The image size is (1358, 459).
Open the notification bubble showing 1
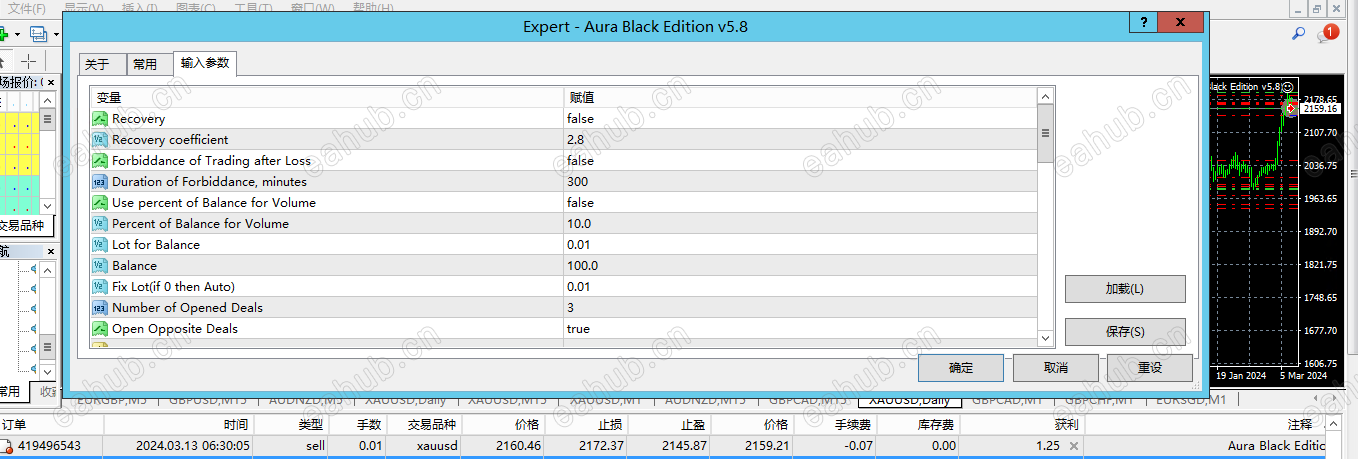tap(1328, 33)
